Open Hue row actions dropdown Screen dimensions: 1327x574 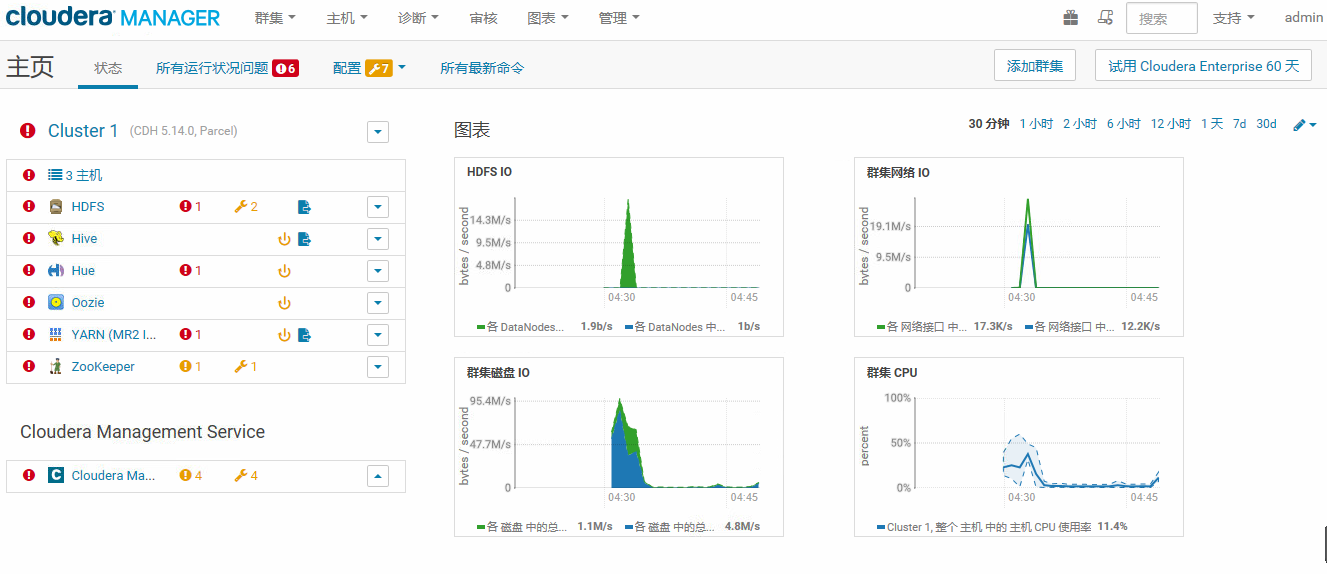(377, 271)
